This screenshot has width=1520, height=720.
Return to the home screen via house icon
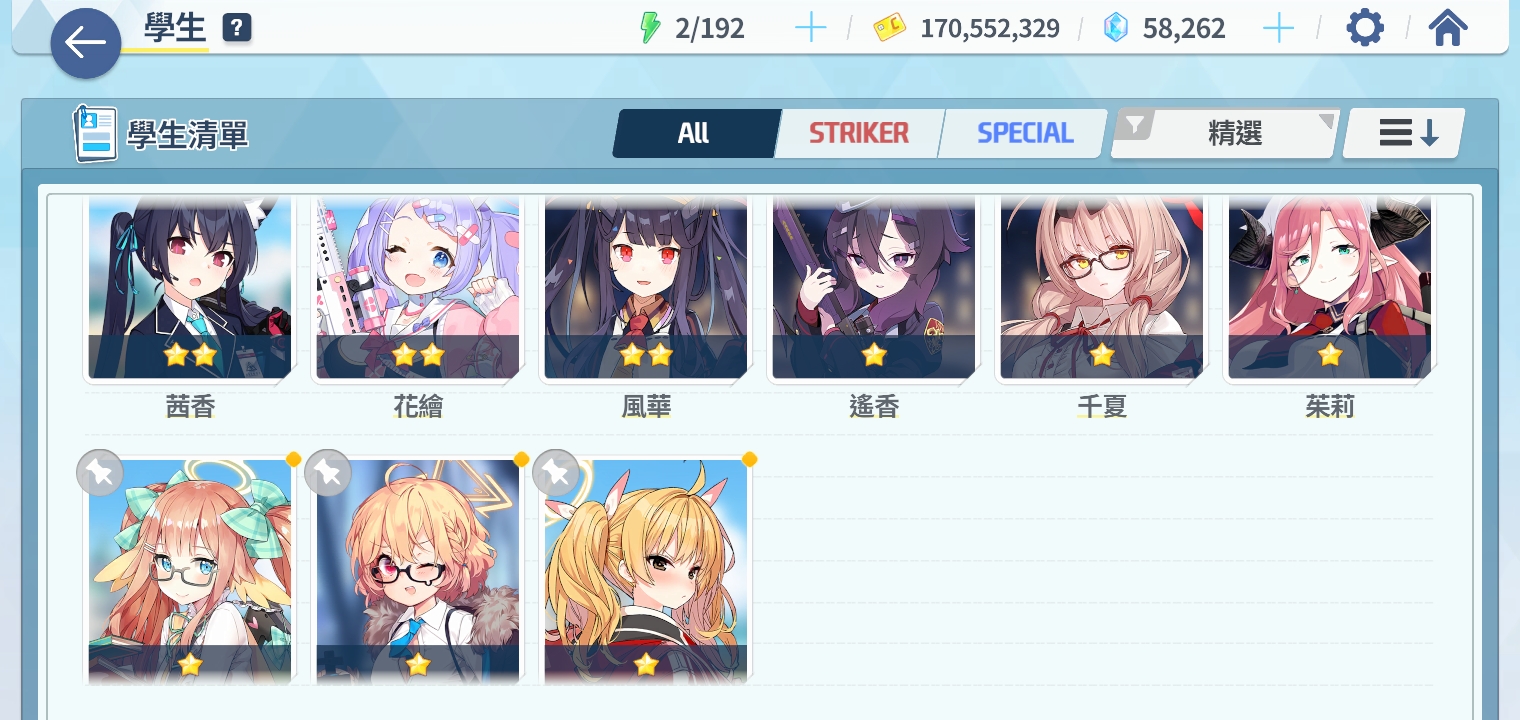(x=1448, y=28)
